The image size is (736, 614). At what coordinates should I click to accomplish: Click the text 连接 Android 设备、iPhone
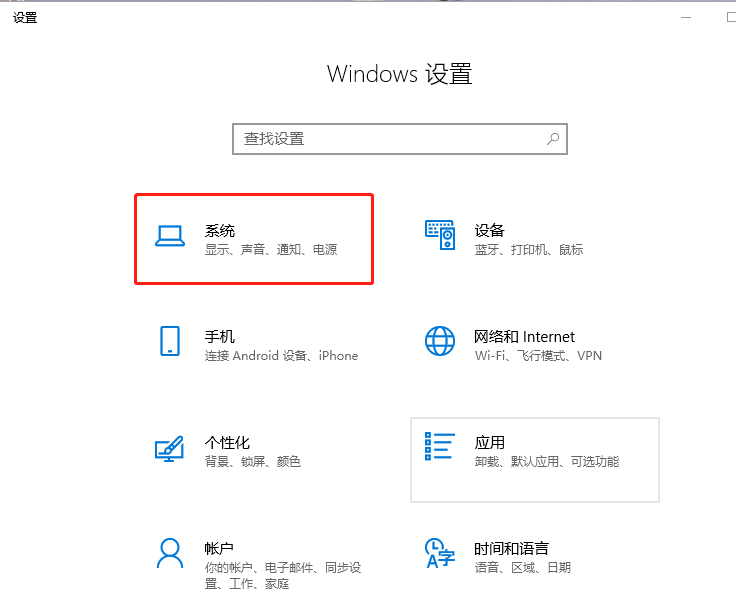pos(281,356)
